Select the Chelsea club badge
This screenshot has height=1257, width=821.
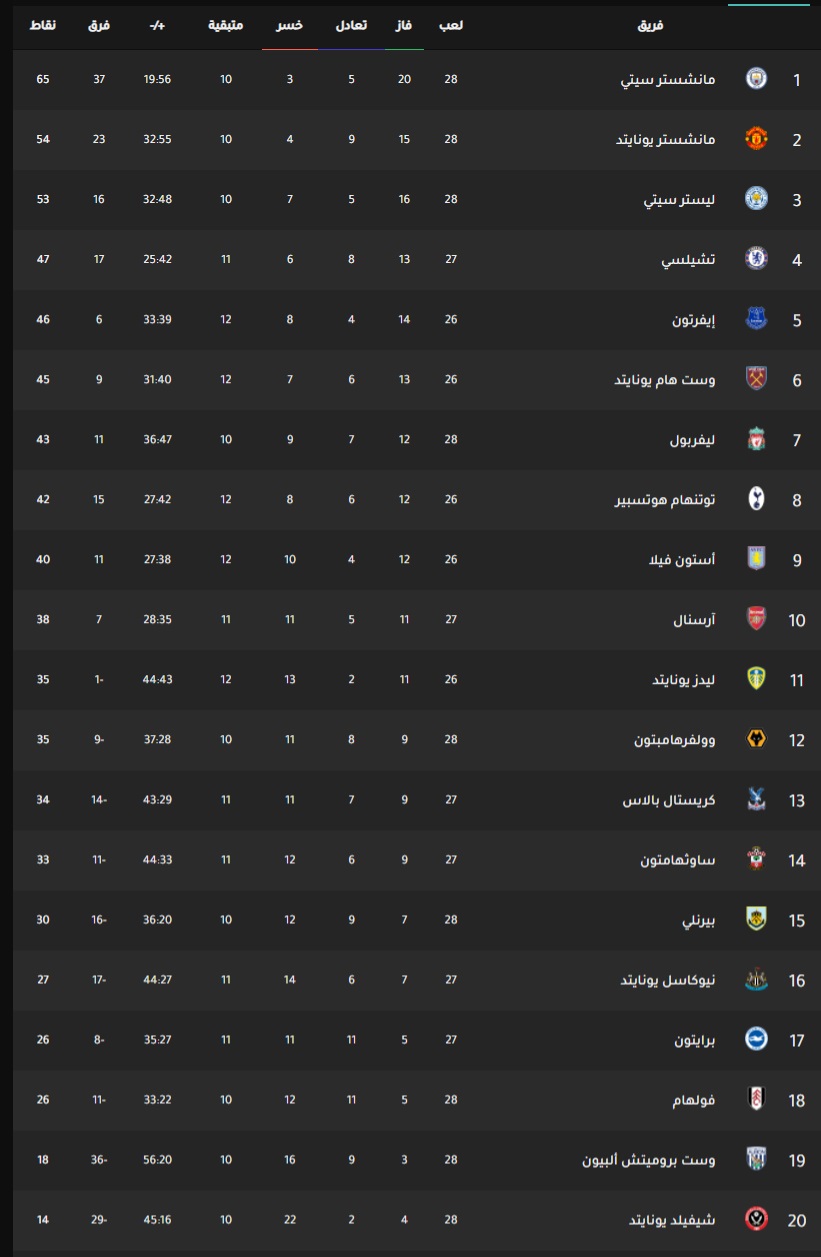pyautogui.click(x=756, y=259)
